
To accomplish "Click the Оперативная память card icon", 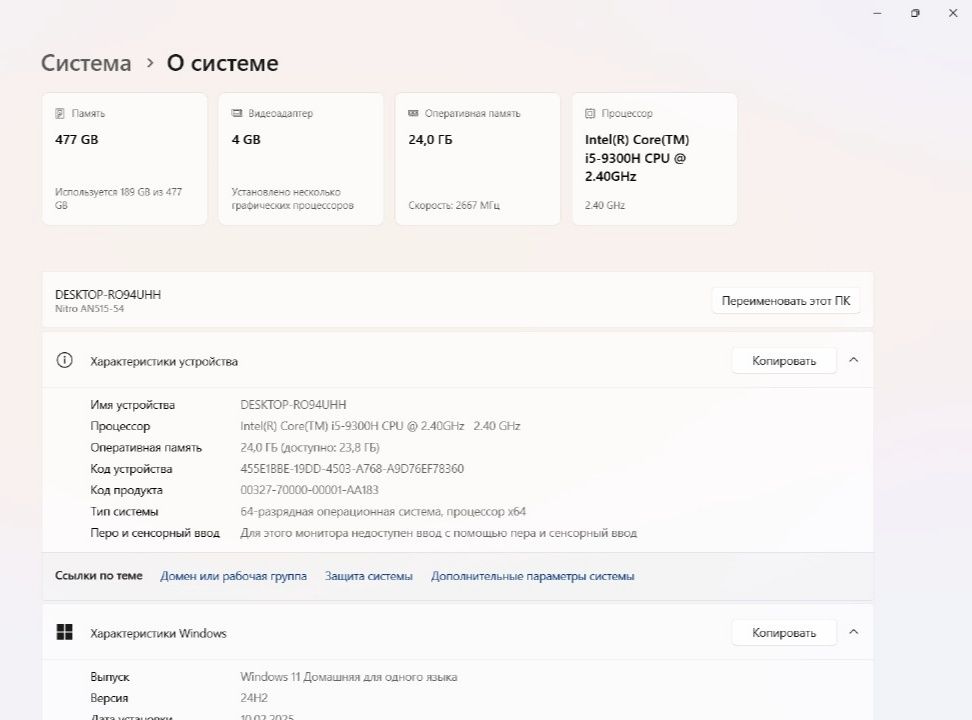I will [x=413, y=113].
